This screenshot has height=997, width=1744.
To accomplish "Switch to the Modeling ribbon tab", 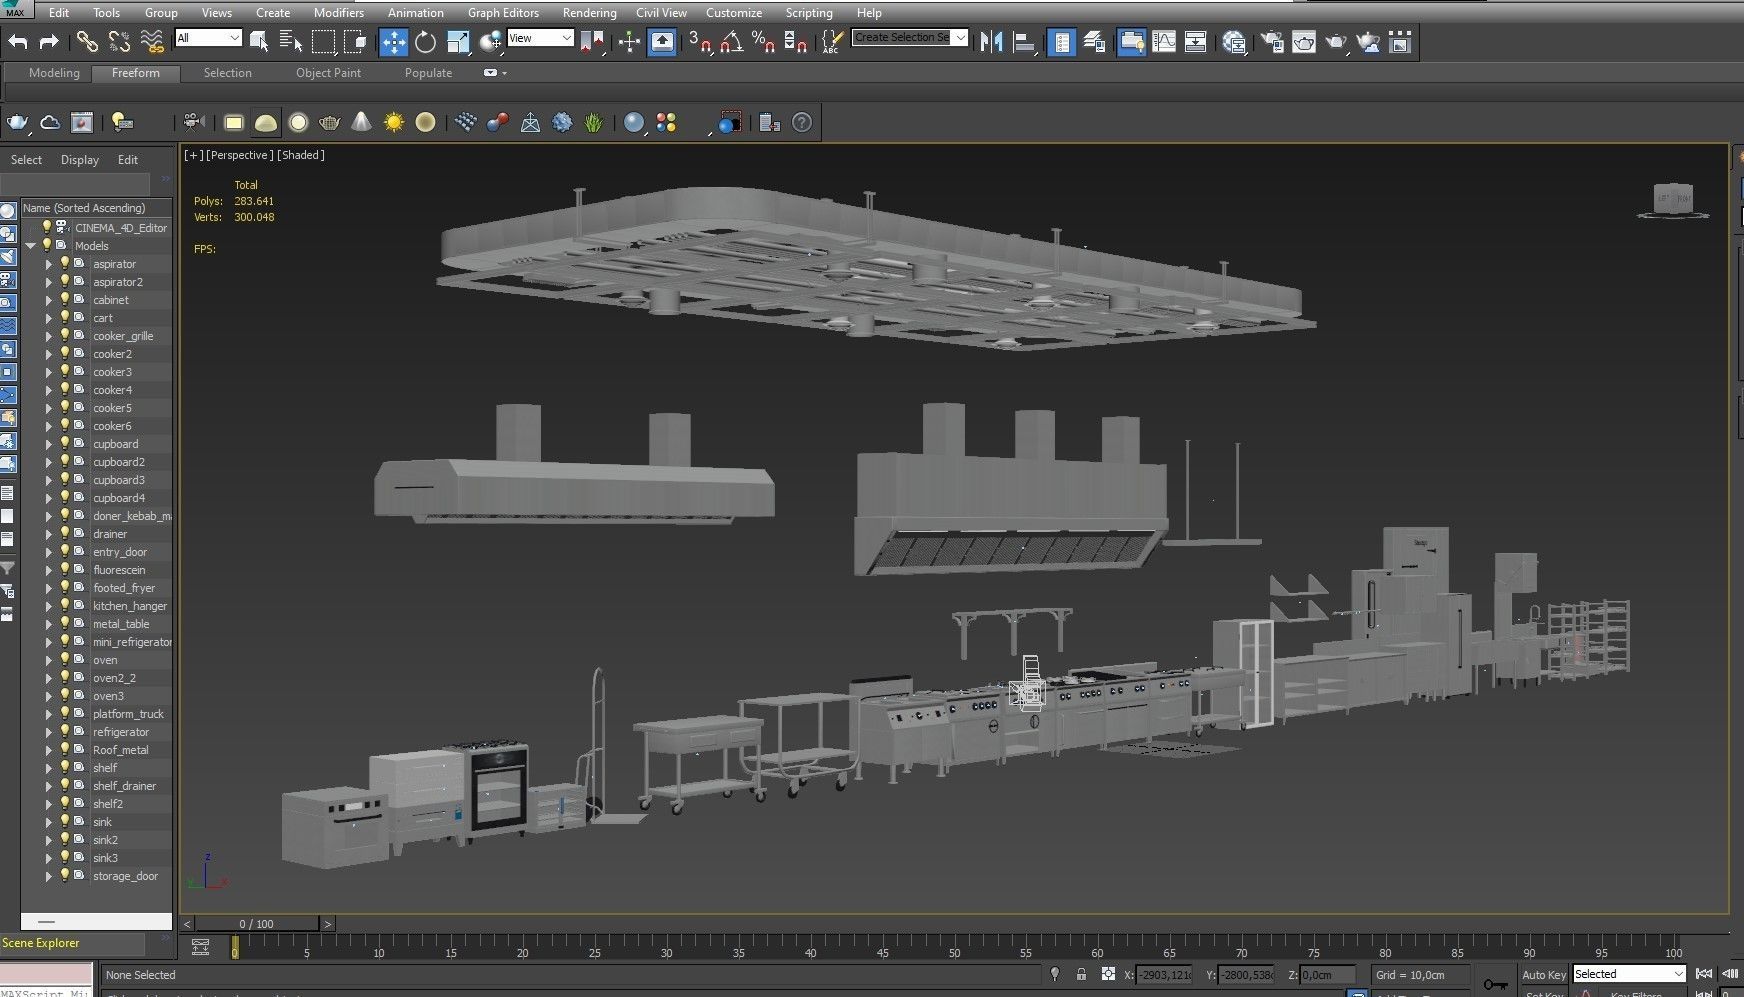I will [x=54, y=73].
